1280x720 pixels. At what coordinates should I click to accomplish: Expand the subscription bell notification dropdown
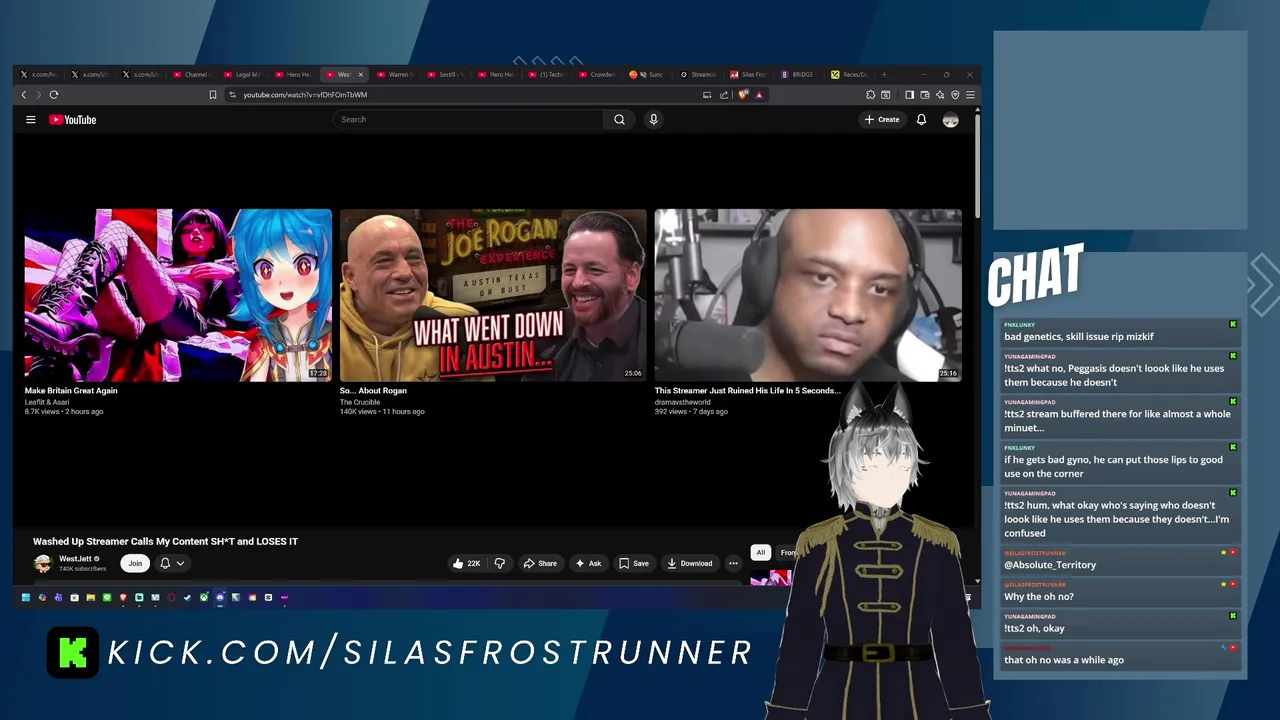(x=180, y=563)
